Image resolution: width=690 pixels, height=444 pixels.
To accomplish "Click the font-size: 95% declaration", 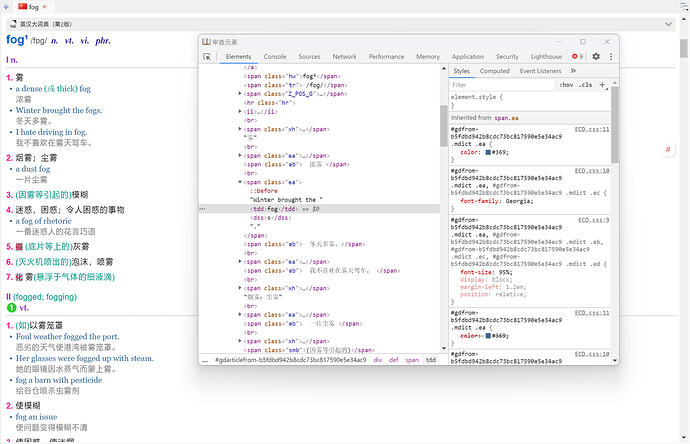I will 486,272.
